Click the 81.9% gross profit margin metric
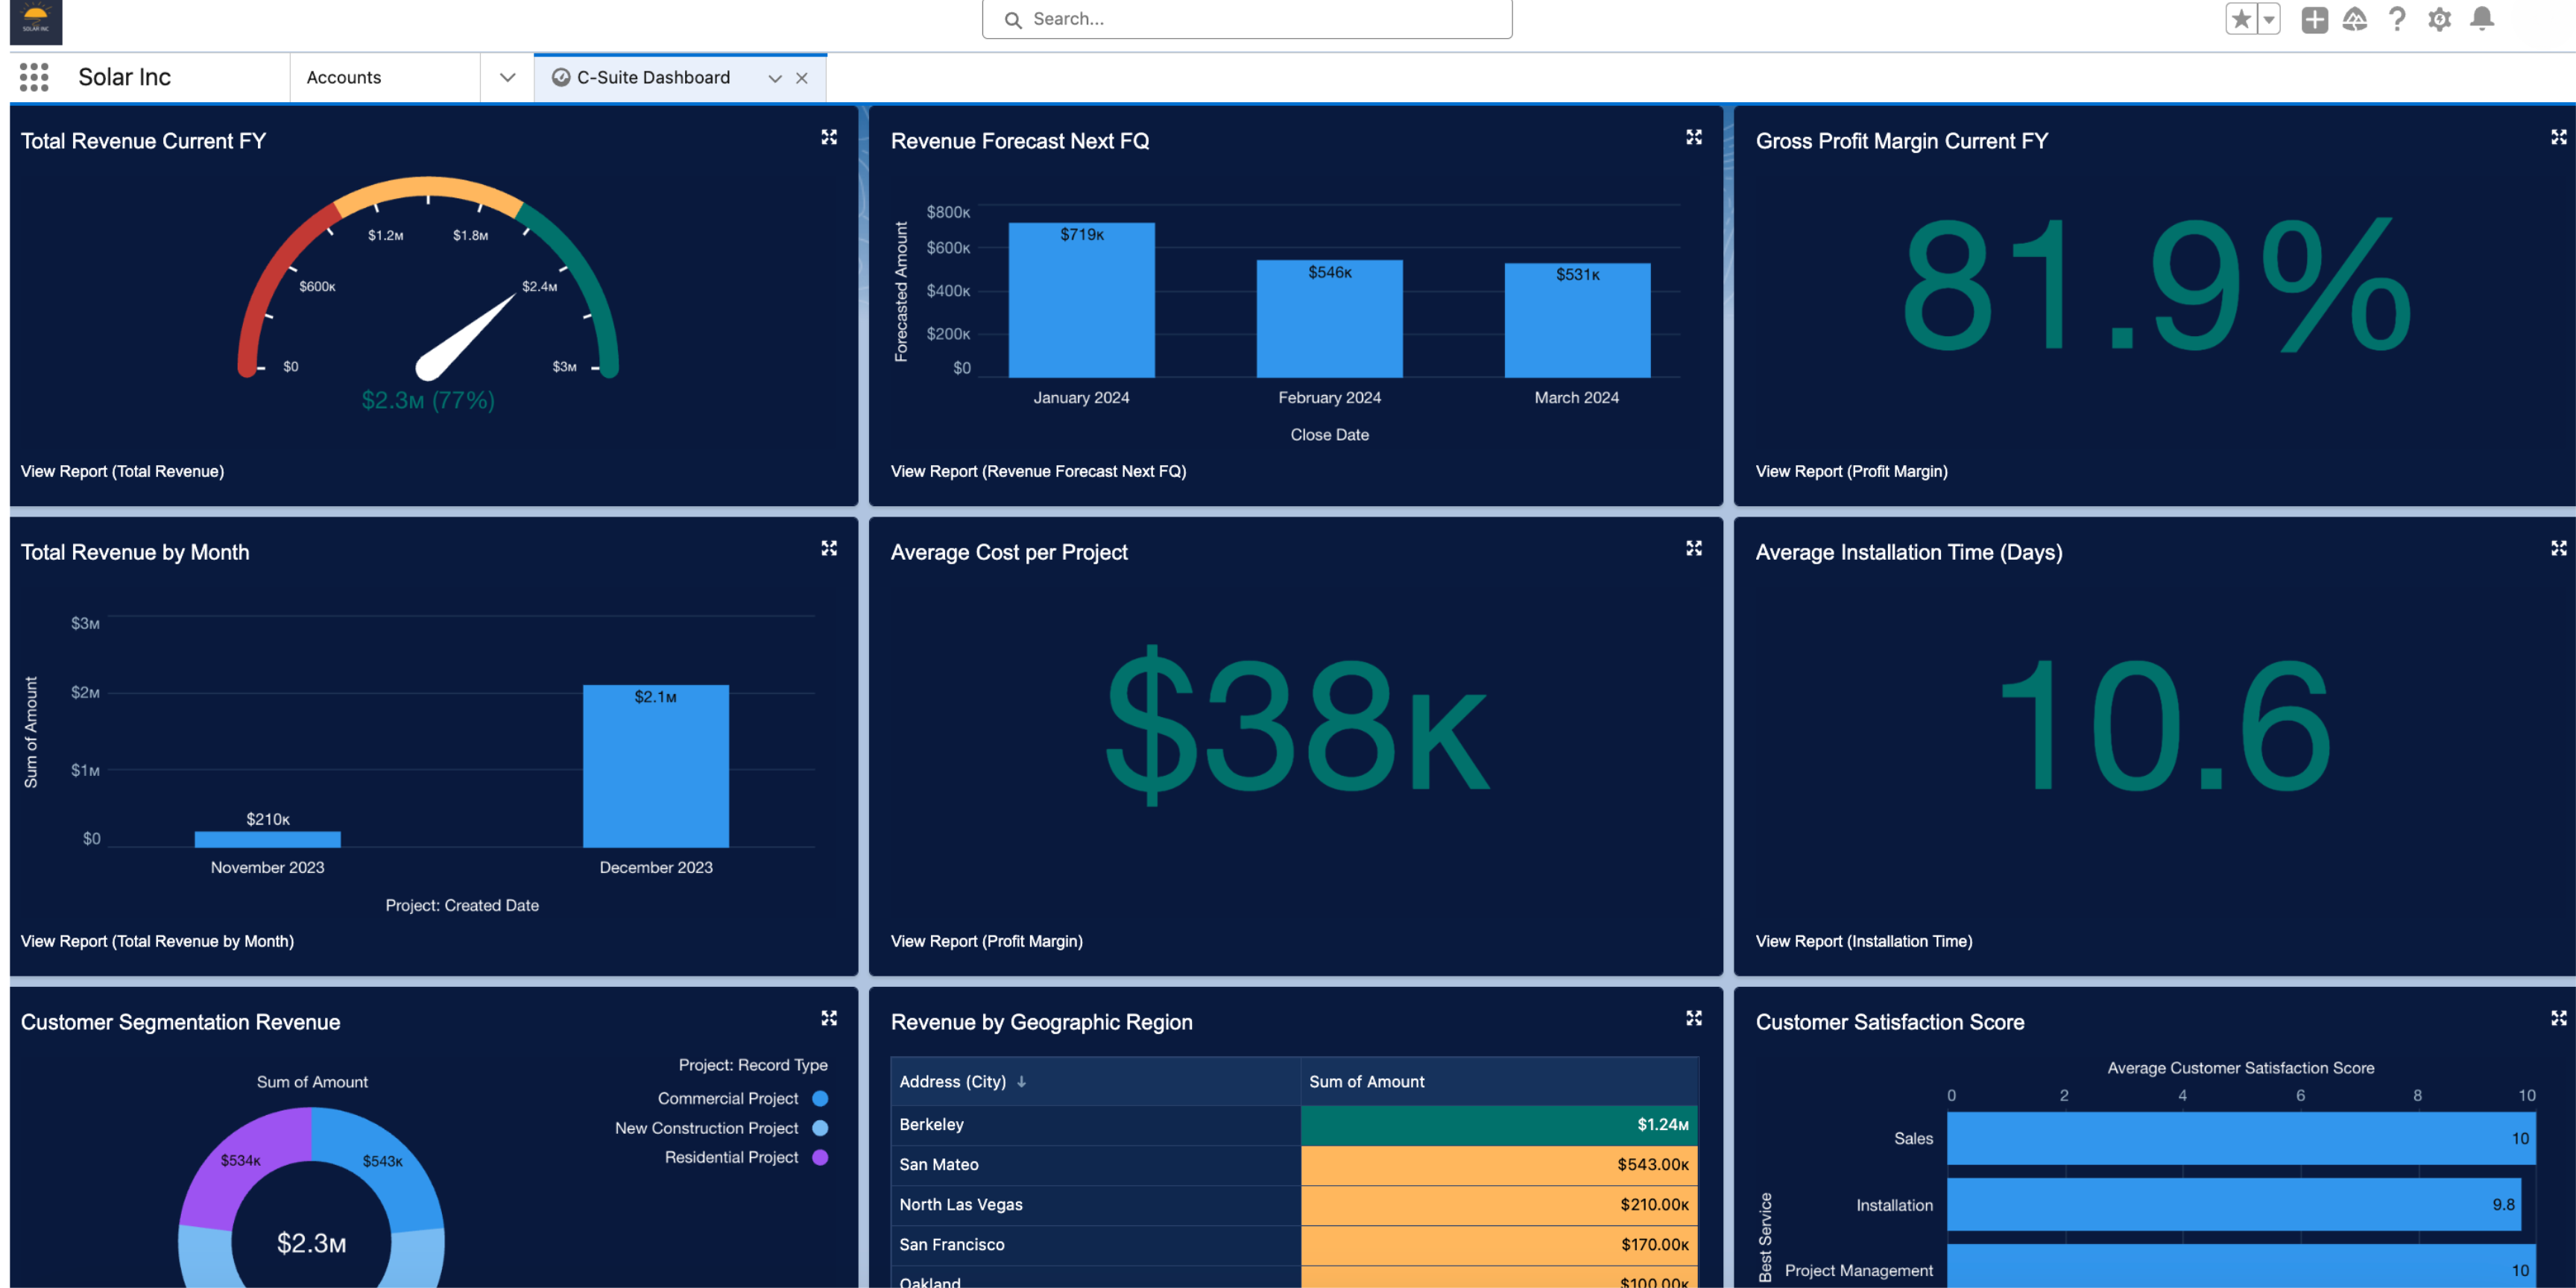This screenshot has width=2576, height=1288. point(2156,286)
